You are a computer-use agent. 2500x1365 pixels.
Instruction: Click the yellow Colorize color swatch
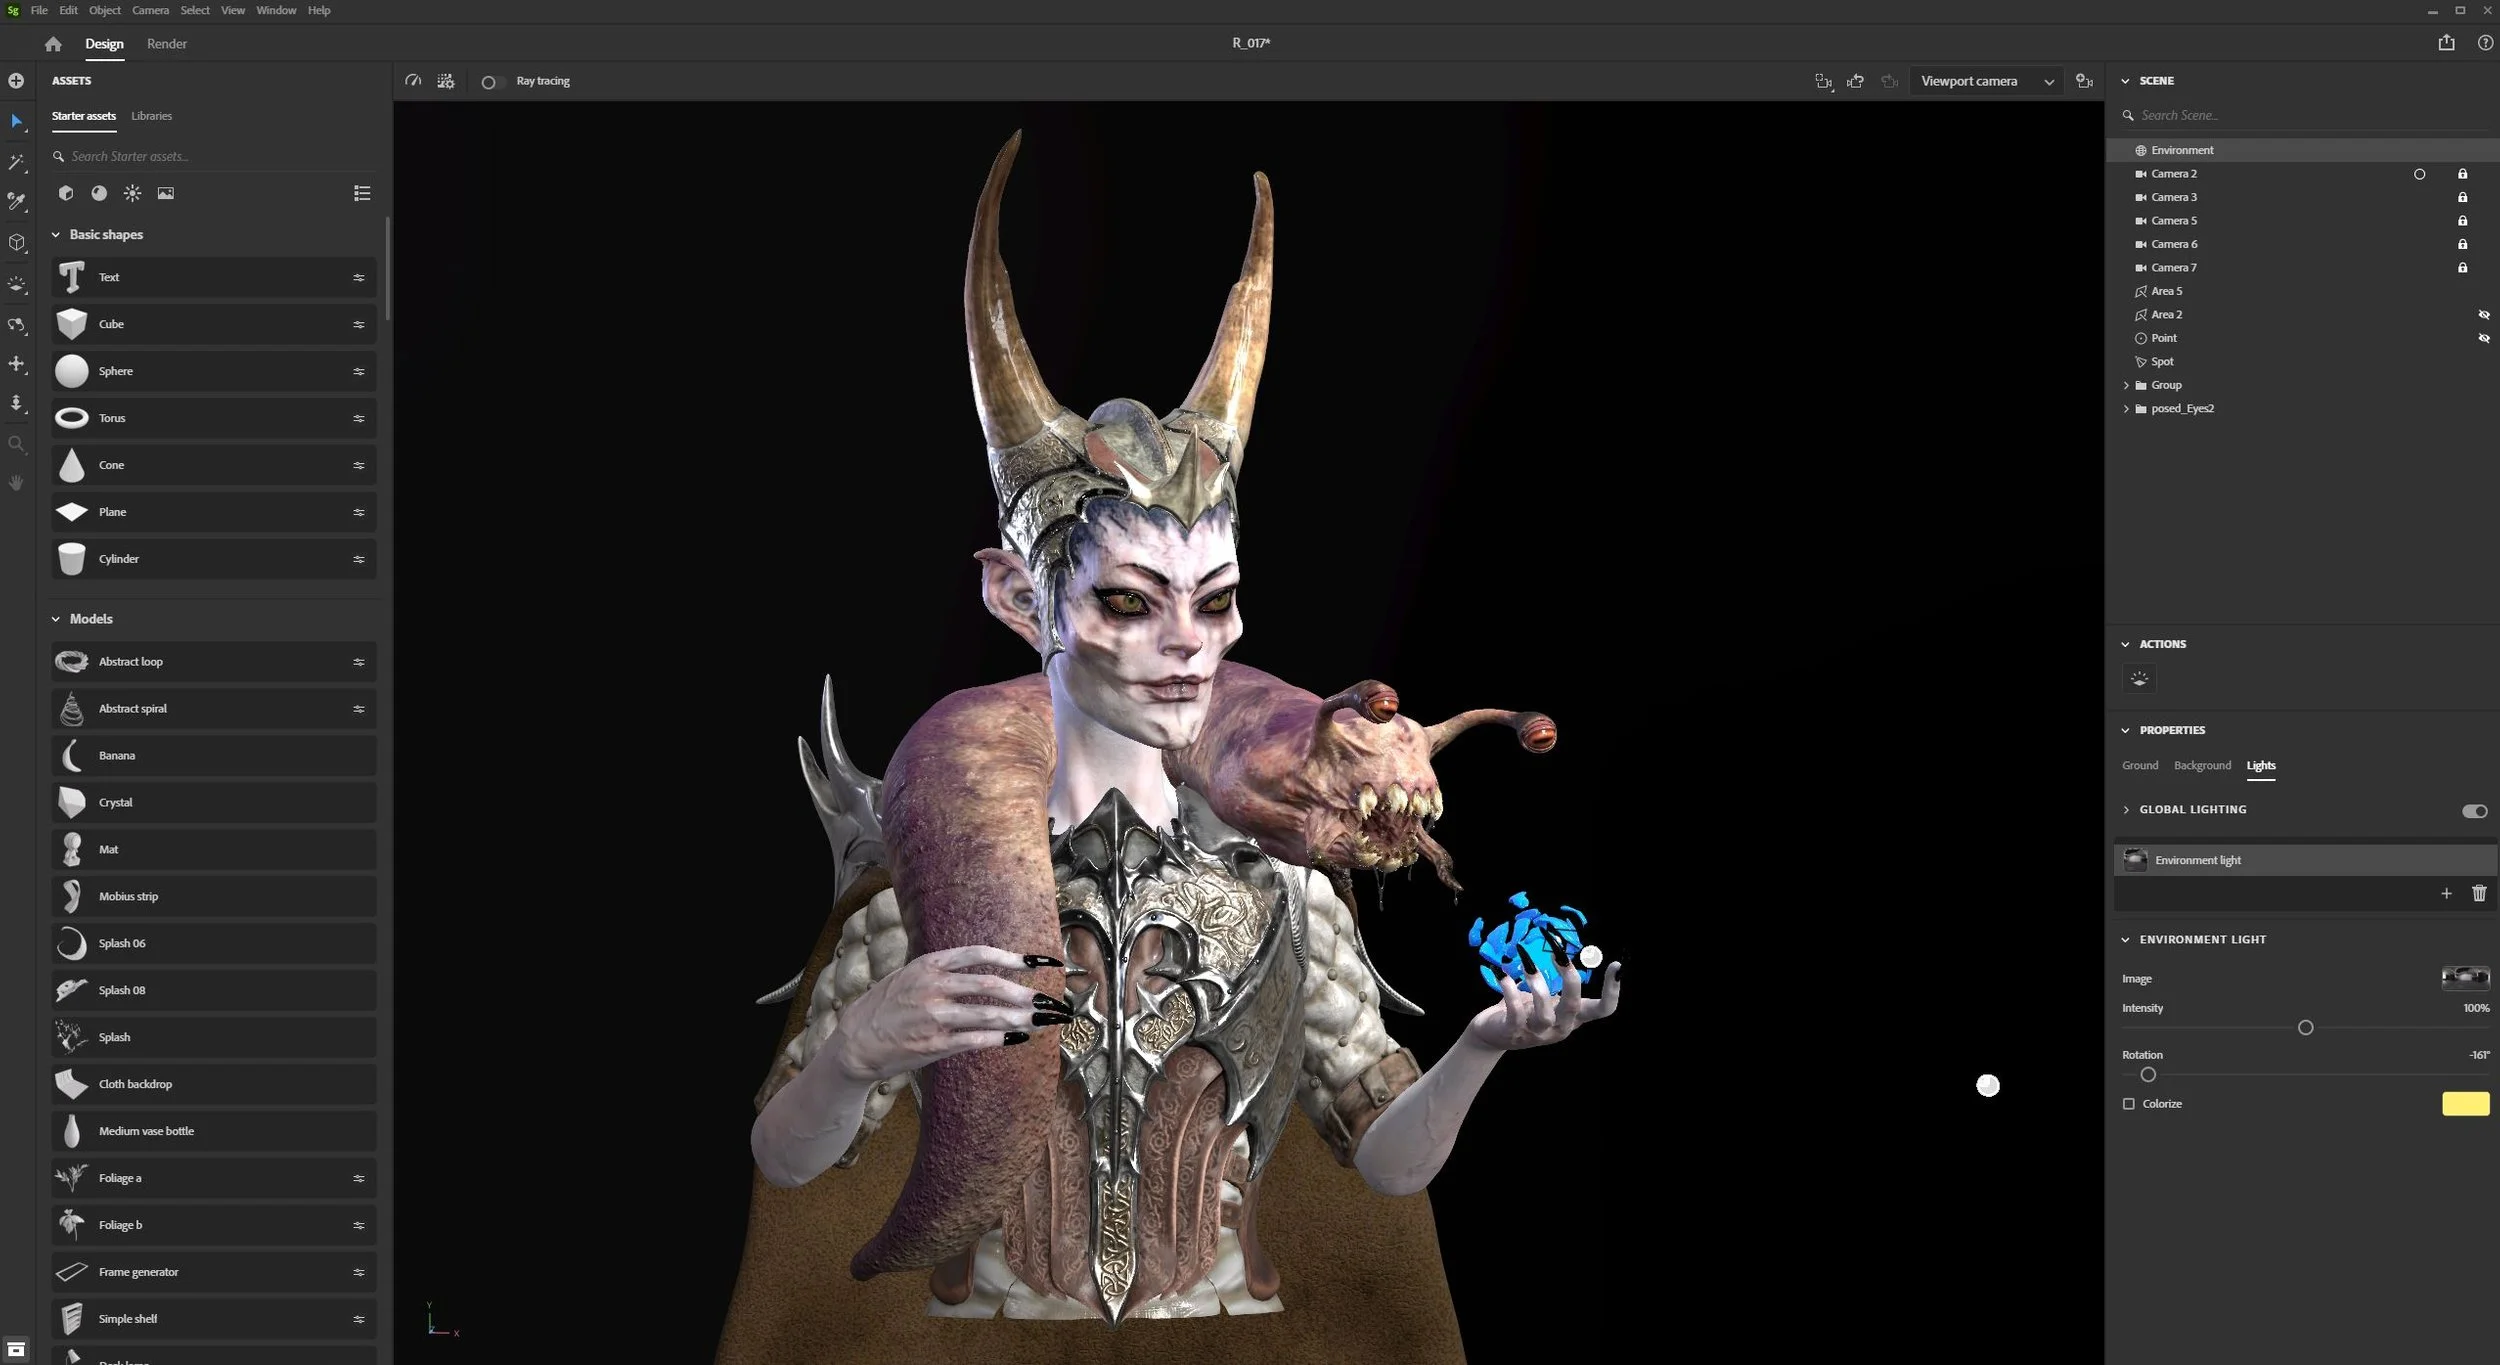[2465, 1104]
